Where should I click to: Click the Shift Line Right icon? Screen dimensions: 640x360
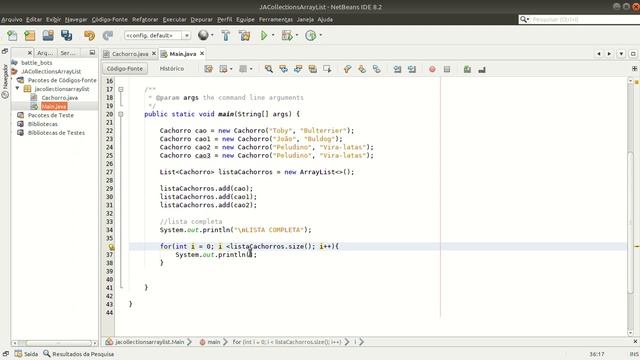pyautogui.click(x=412, y=69)
